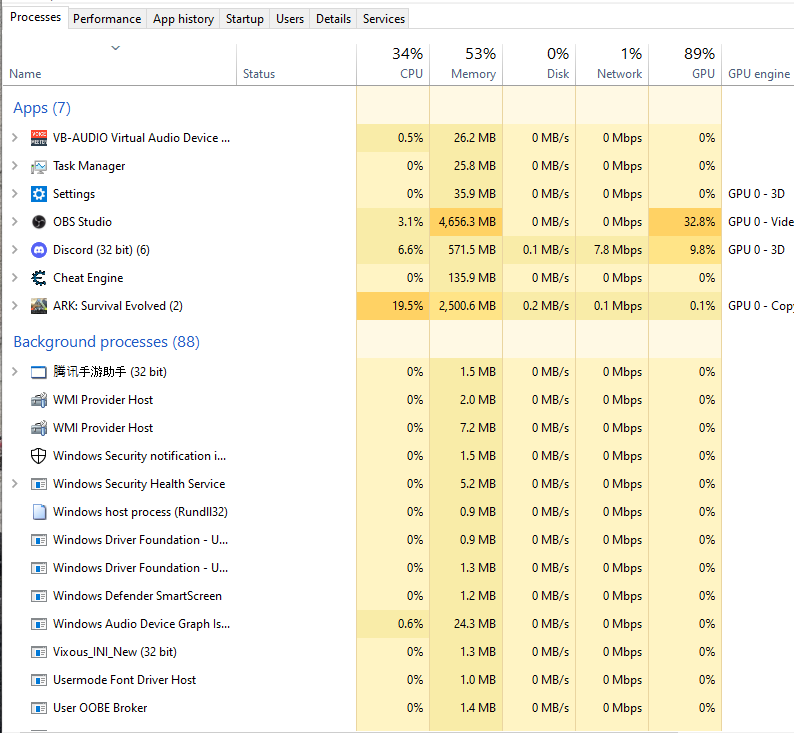Select the WMI Provider Host 2.0 MB row
This screenshot has height=733, width=794.
click(397, 400)
